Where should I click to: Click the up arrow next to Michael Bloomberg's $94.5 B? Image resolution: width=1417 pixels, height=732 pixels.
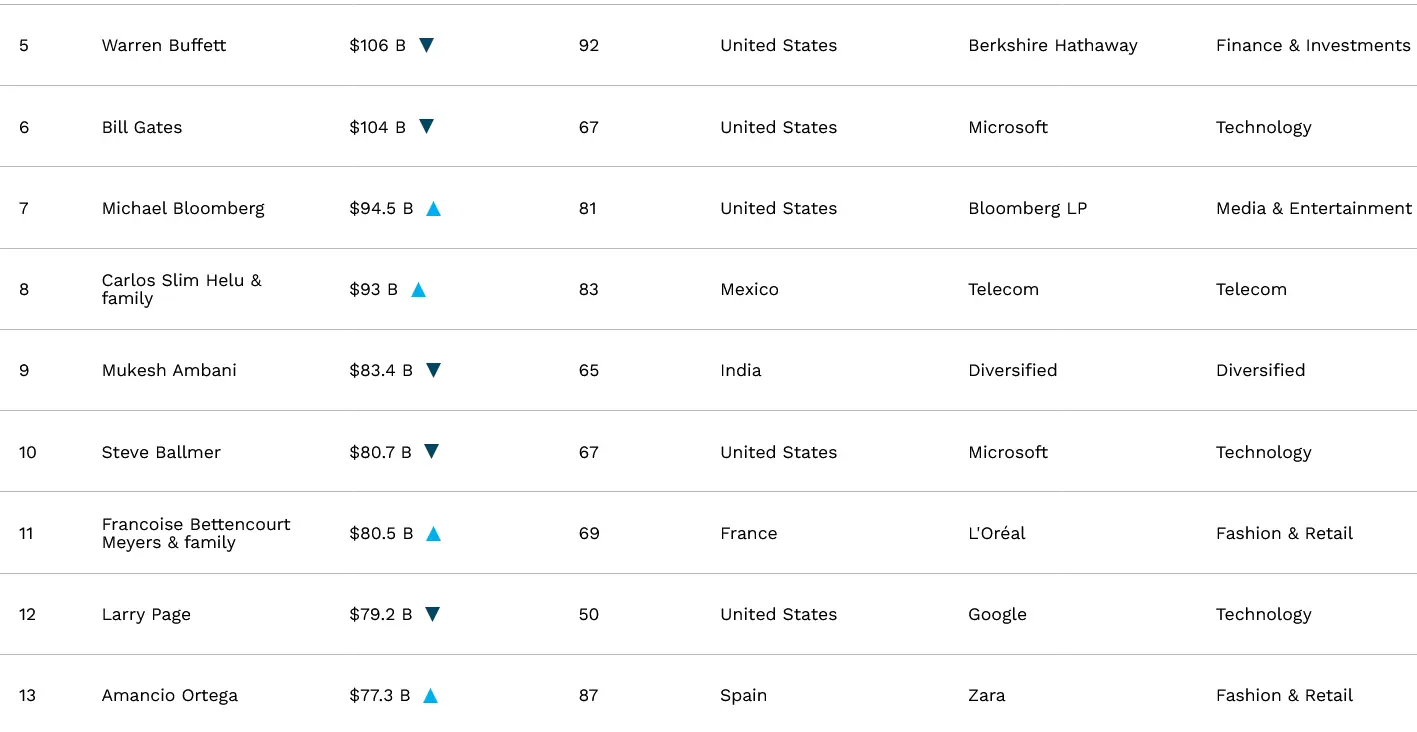point(433,208)
